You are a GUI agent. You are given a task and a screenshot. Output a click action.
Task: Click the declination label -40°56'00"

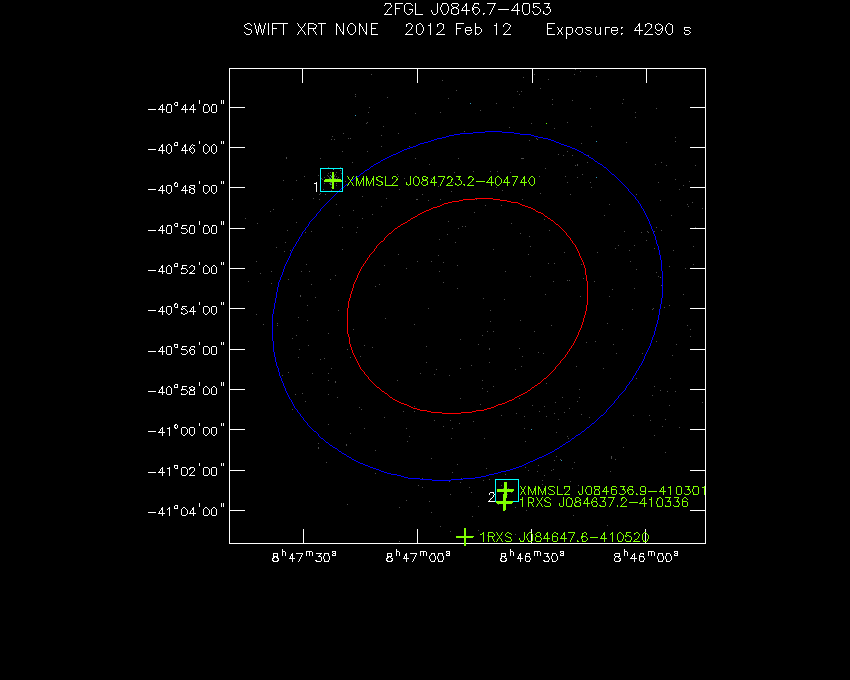(186, 350)
